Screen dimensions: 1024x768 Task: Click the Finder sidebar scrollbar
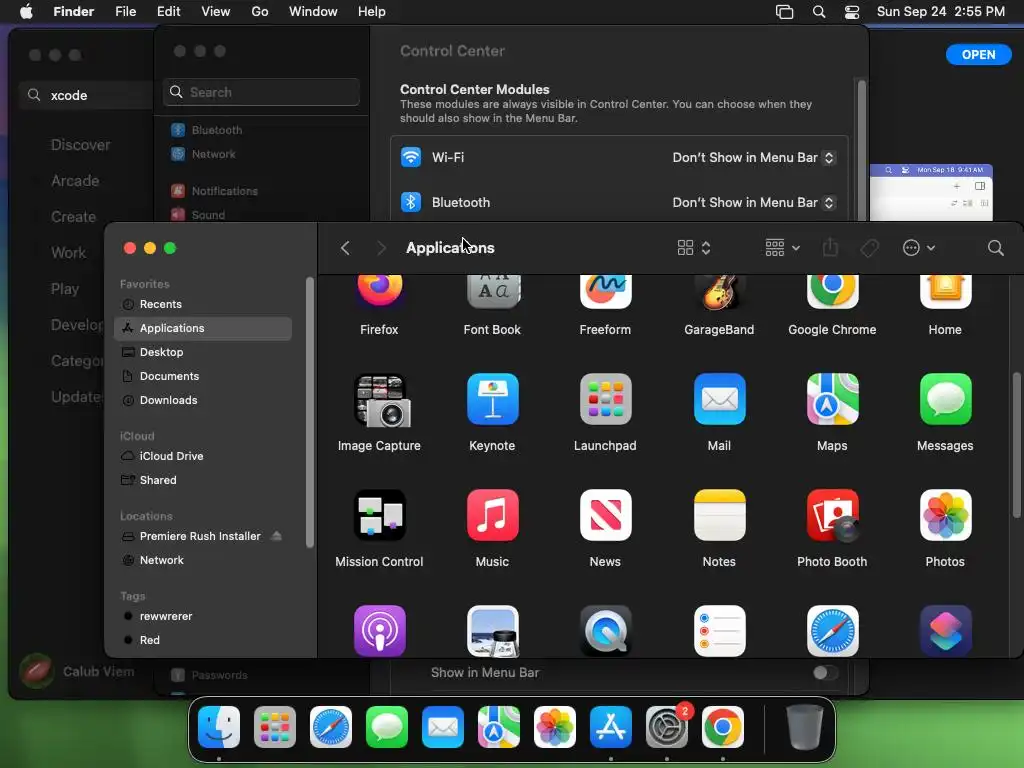click(310, 412)
